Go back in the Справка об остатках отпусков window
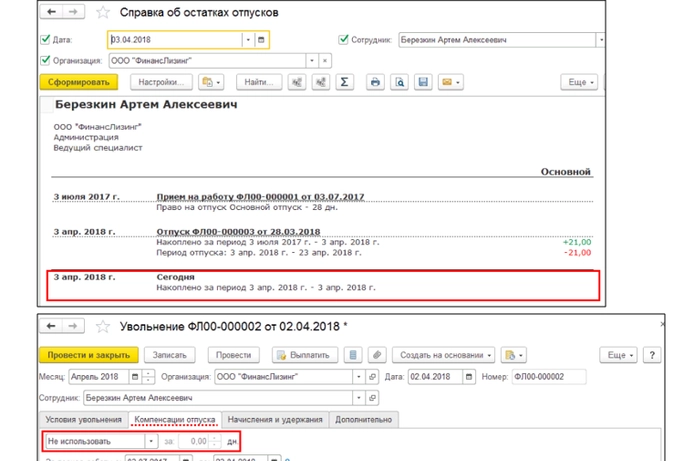 pyautogui.click(x=52, y=12)
